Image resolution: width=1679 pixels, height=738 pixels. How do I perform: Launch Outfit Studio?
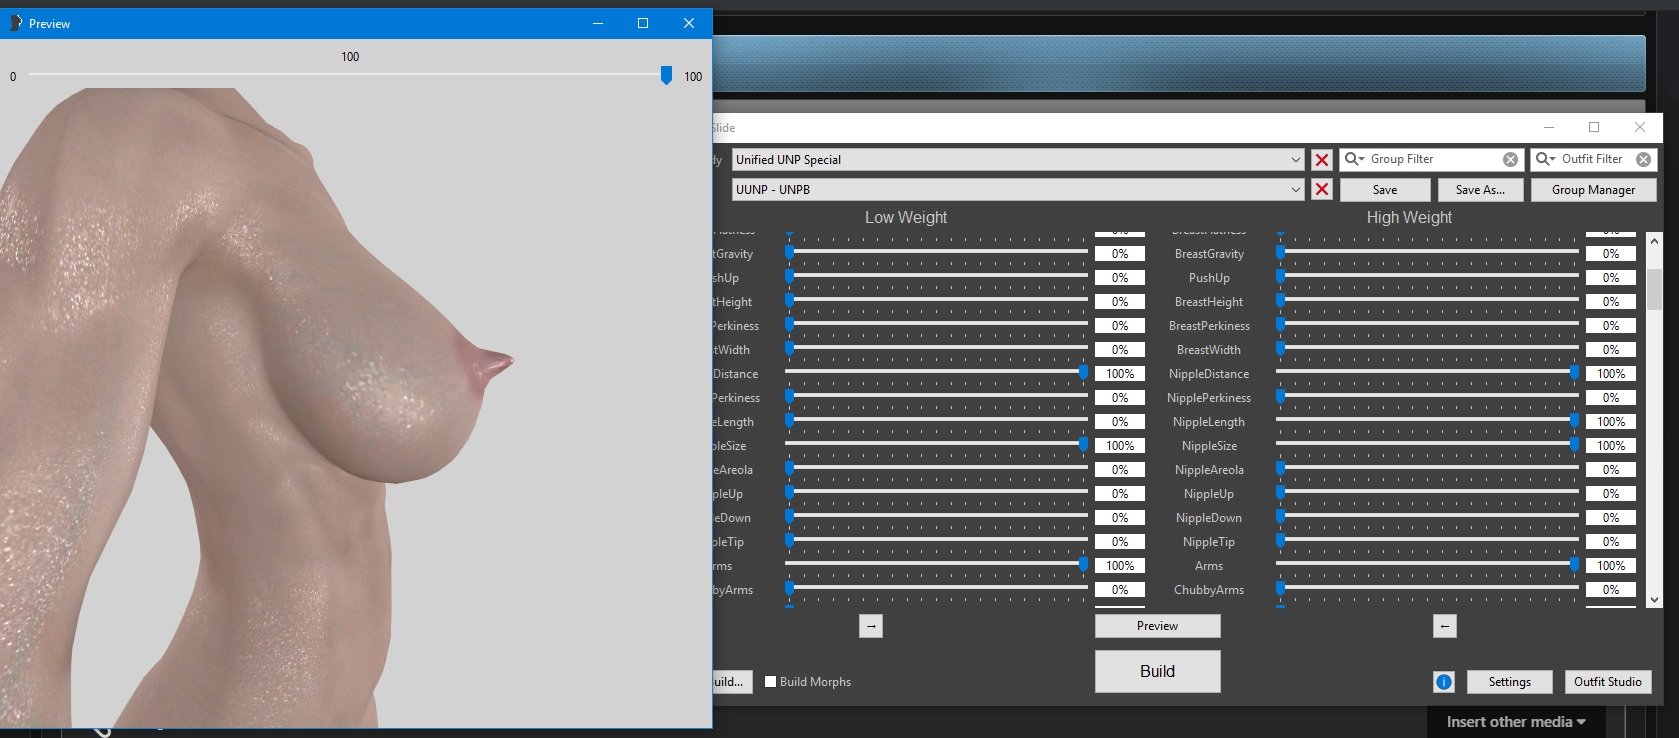click(1607, 682)
